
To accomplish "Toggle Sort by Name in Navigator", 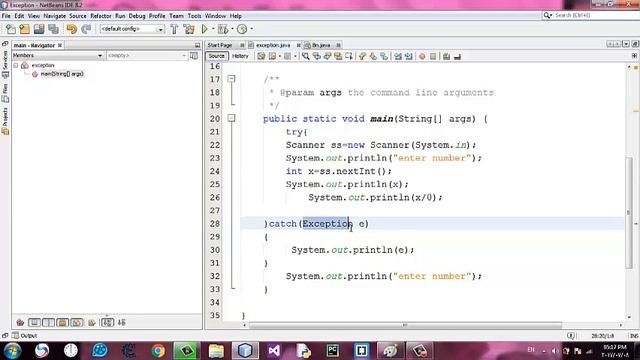I will tap(107, 322).
